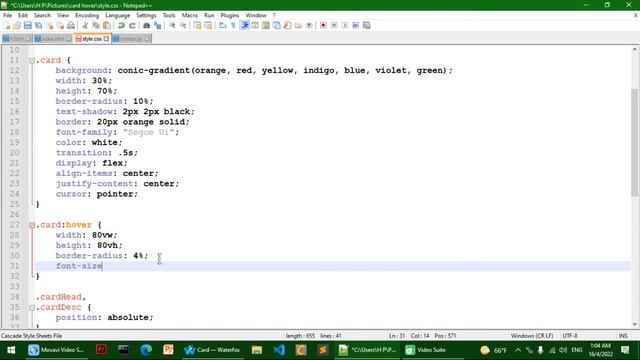Click the Open file toolbar icon

(17, 25)
